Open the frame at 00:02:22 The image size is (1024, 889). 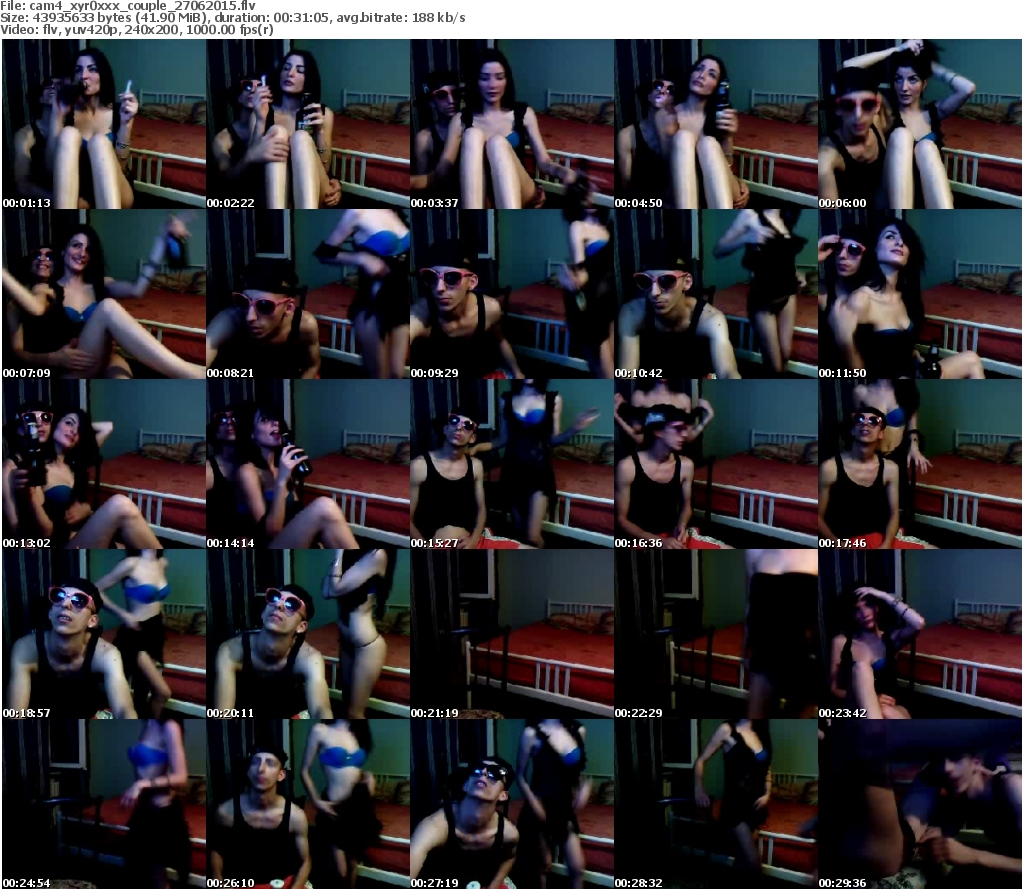(308, 124)
